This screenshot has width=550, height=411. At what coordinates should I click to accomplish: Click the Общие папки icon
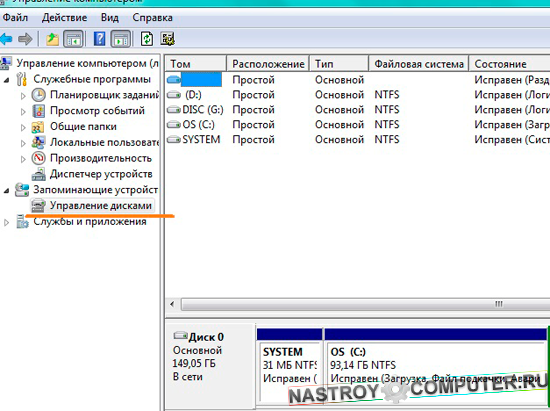[38, 127]
